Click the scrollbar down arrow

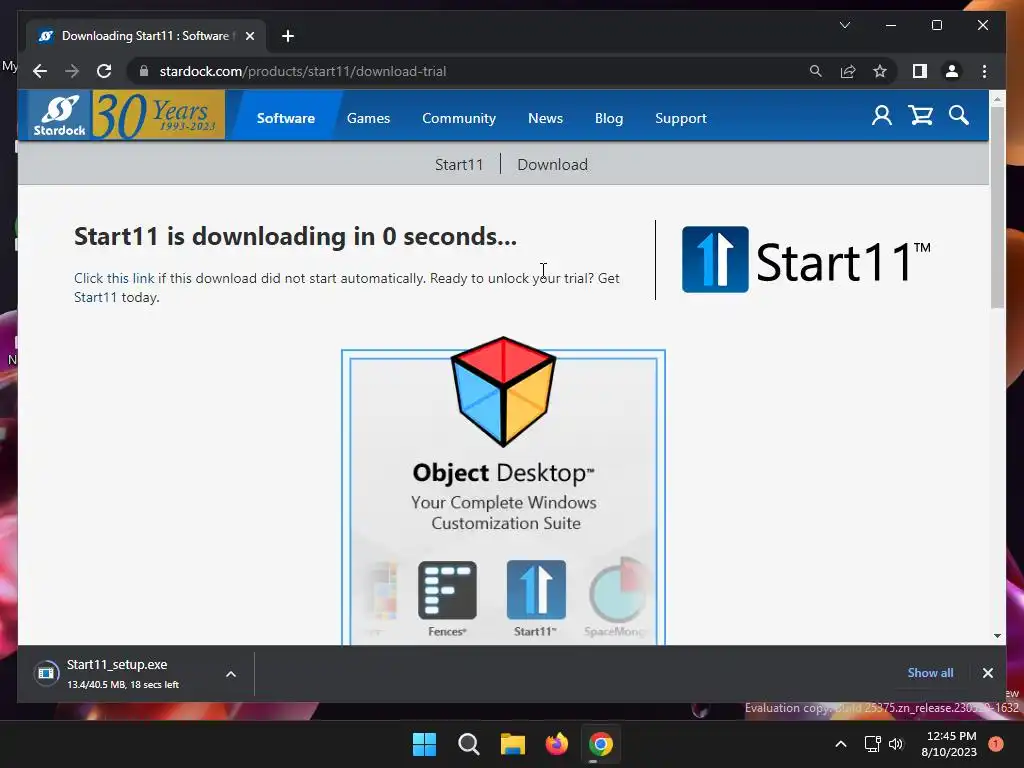click(x=997, y=635)
